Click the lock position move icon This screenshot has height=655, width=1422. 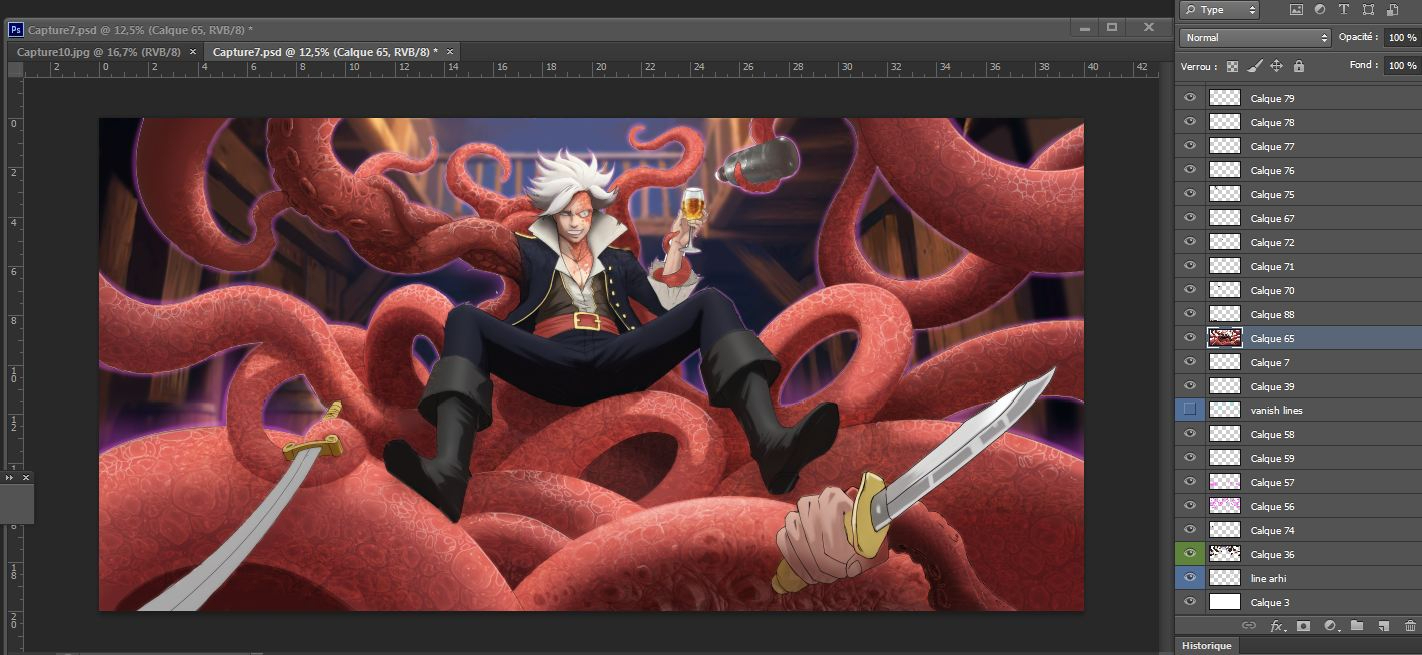click(1276, 66)
